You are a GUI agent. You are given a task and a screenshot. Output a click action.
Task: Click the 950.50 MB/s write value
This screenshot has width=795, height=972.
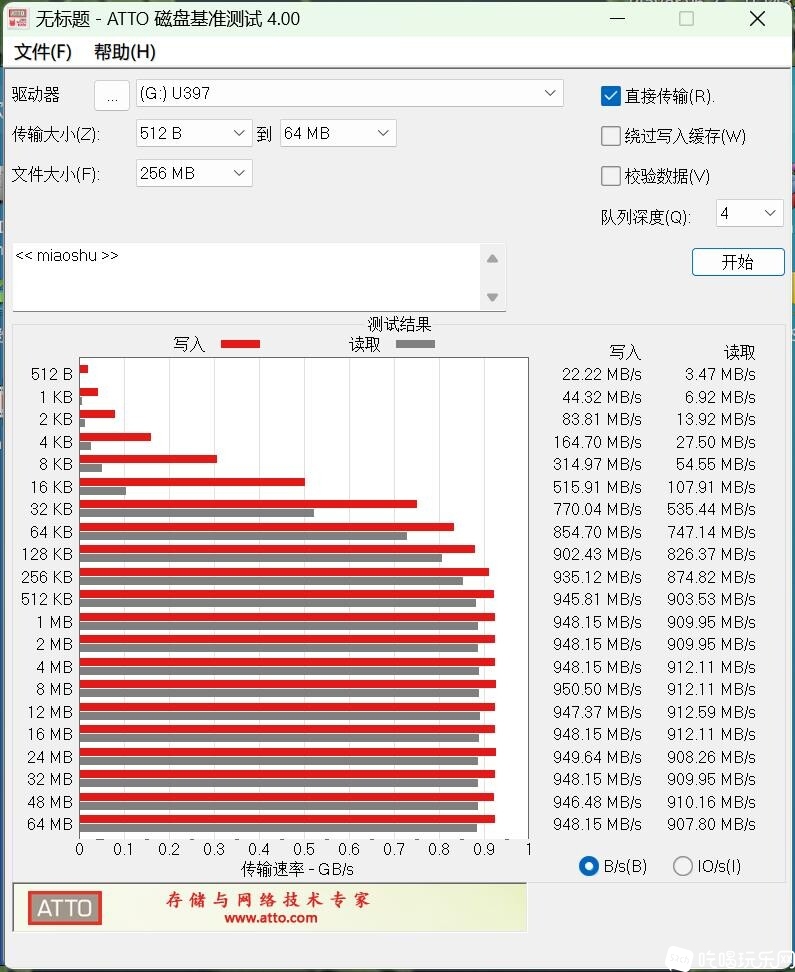click(x=597, y=689)
